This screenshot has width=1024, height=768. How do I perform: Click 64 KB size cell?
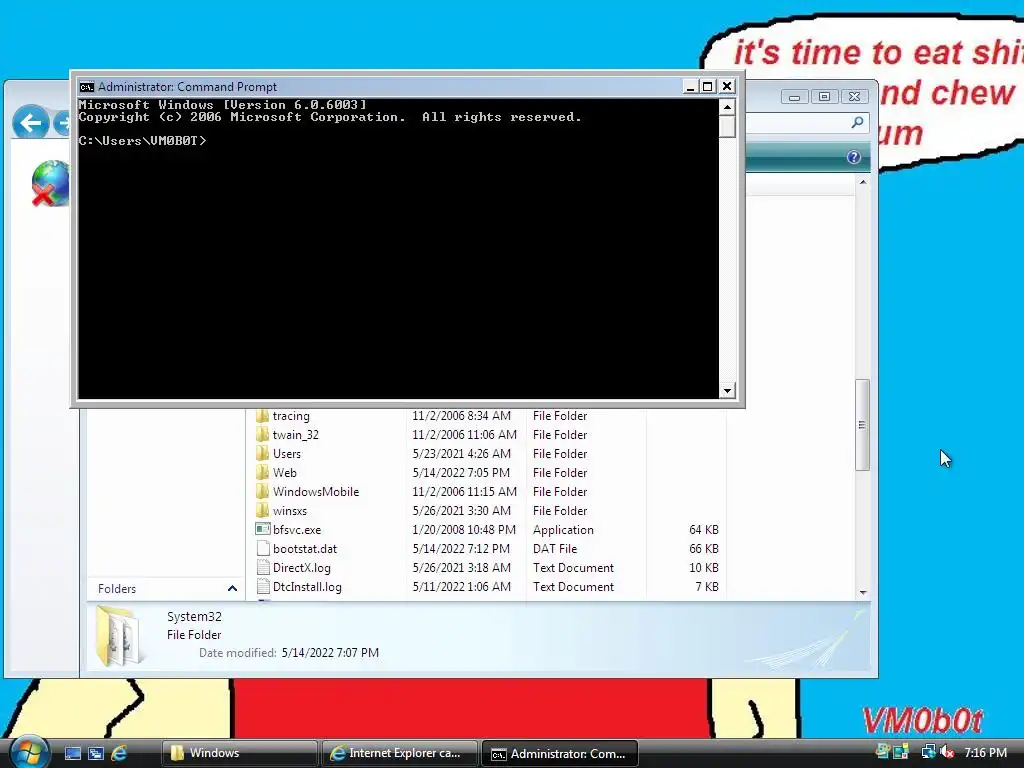click(x=703, y=530)
